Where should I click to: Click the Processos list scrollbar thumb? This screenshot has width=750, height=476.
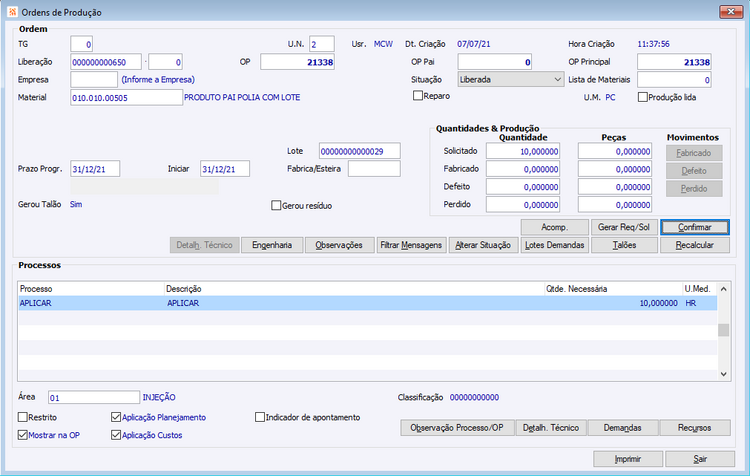pyautogui.click(x=724, y=330)
